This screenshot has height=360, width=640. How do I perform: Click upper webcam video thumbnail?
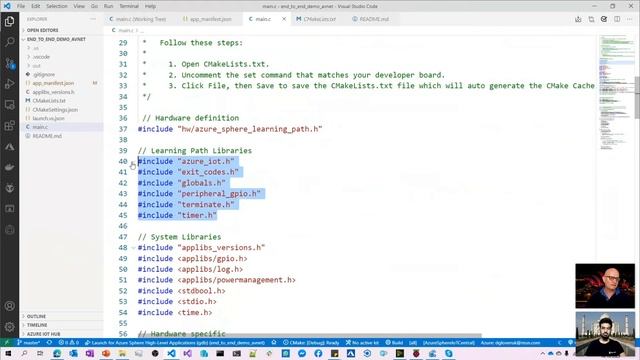tap(605, 286)
